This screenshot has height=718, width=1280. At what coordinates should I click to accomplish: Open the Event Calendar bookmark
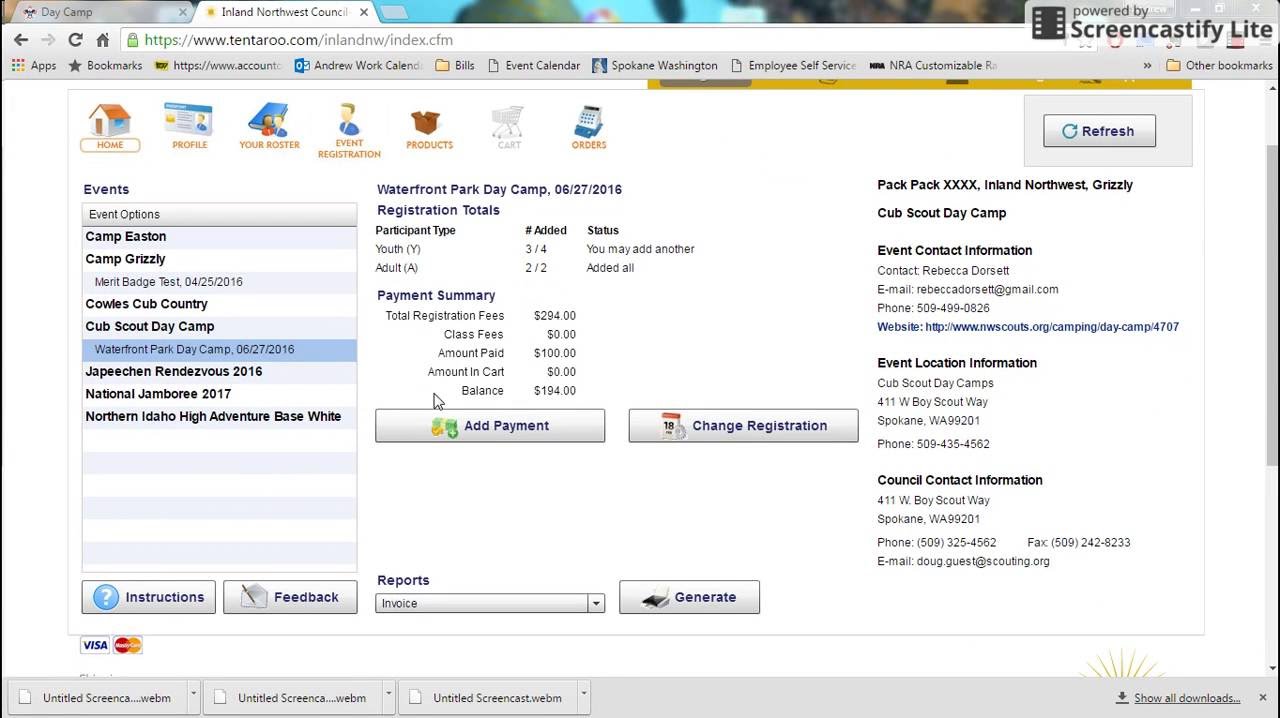point(533,66)
